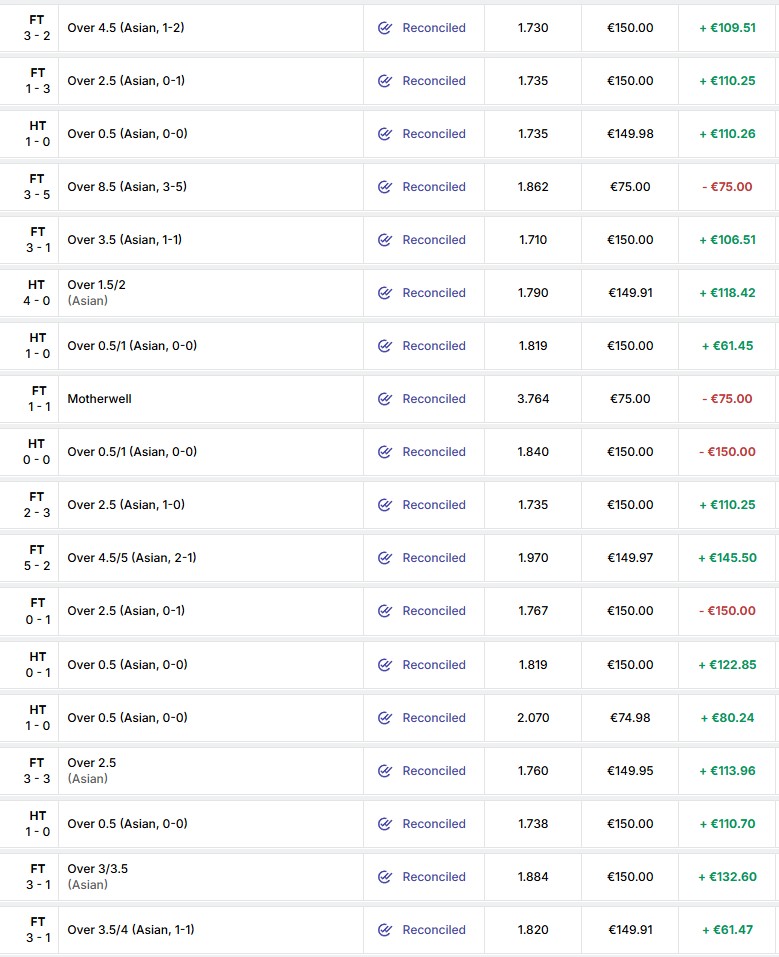Click the reconciled icon beside odds 2.070

click(385, 718)
